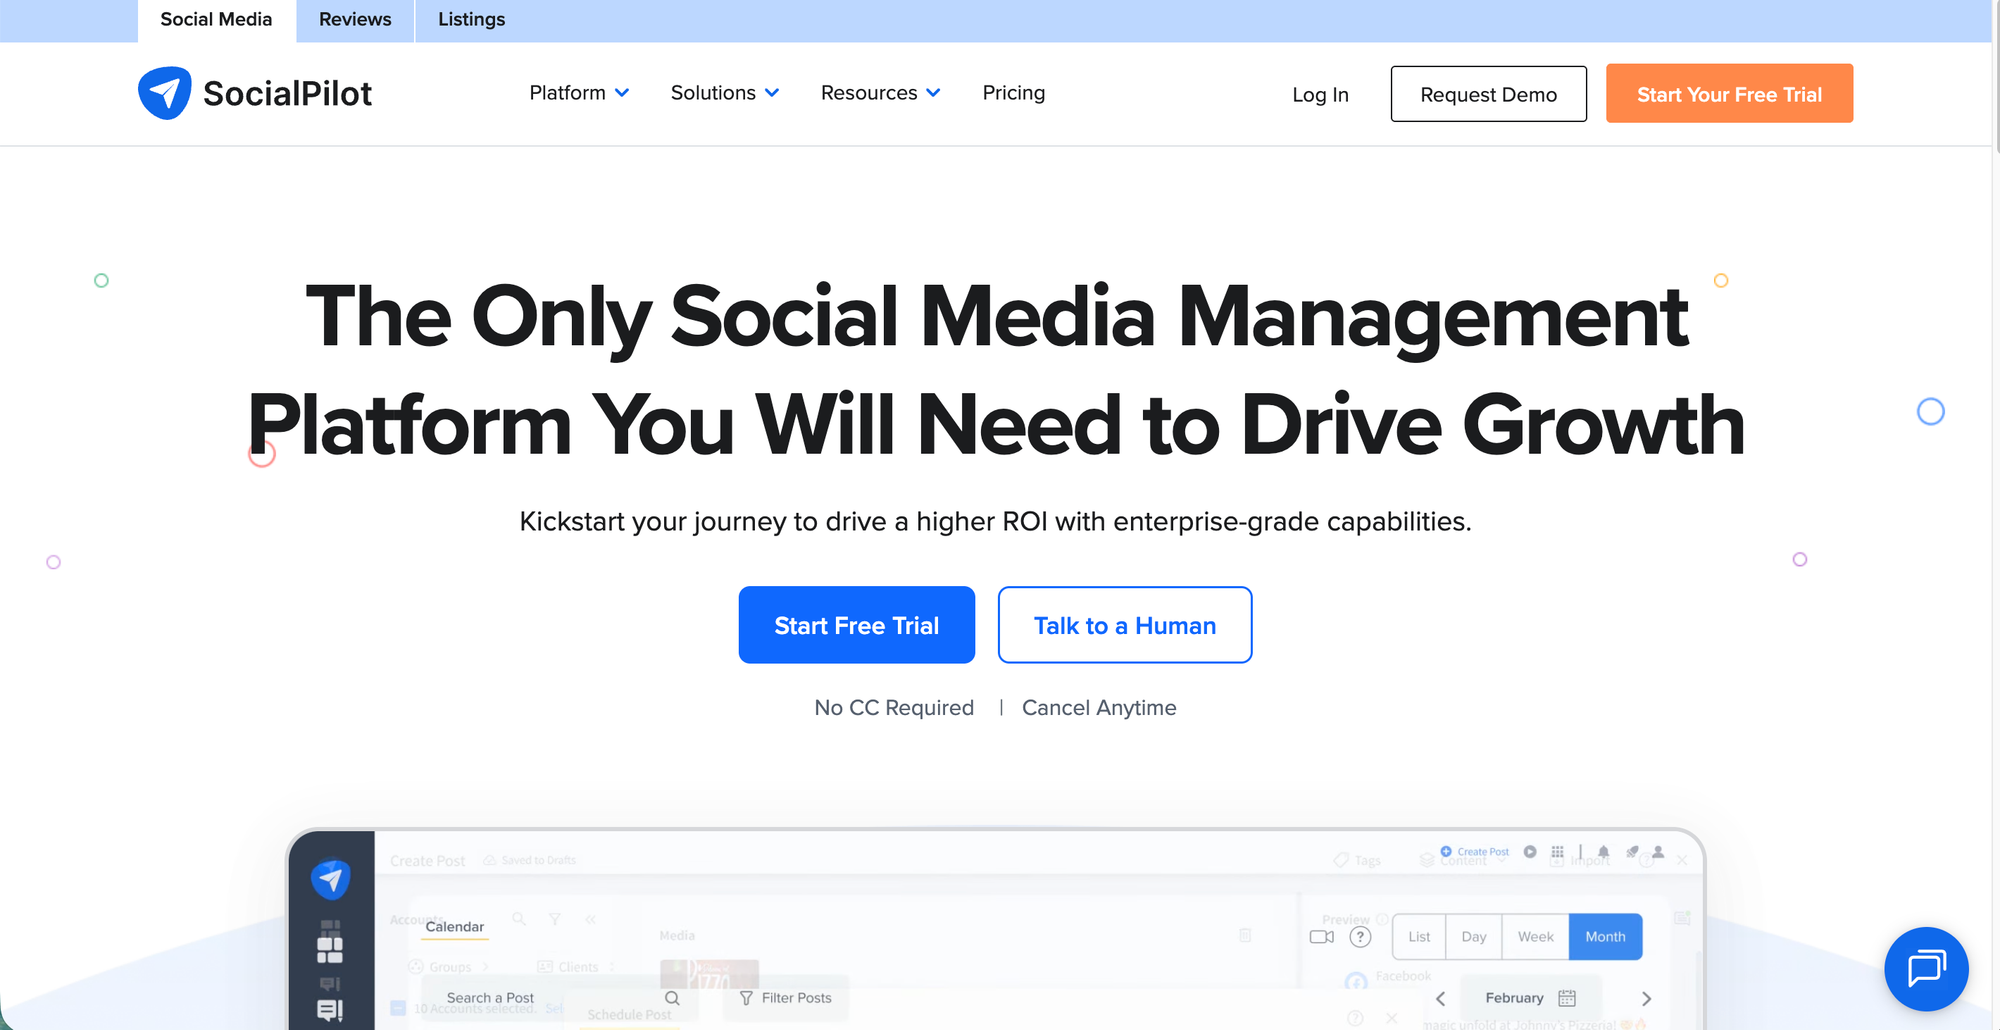Select the List calendar view
The image size is (2000, 1030).
(x=1419, y=937)
